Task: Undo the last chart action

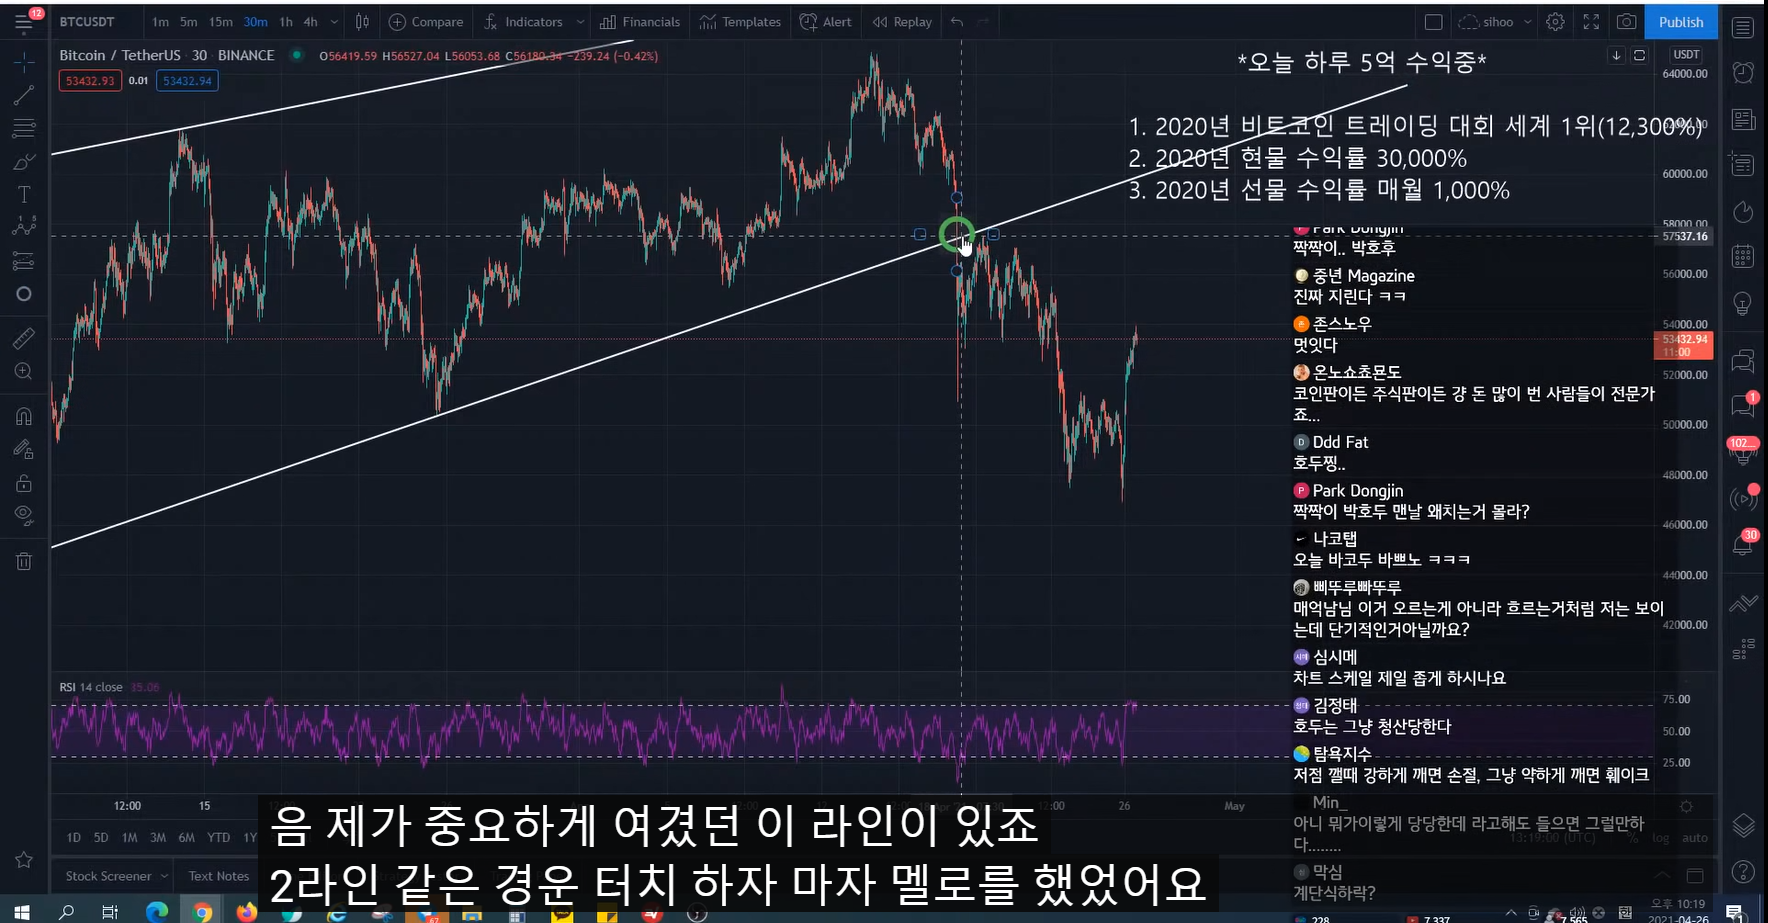Action: (x=957, y=22)
